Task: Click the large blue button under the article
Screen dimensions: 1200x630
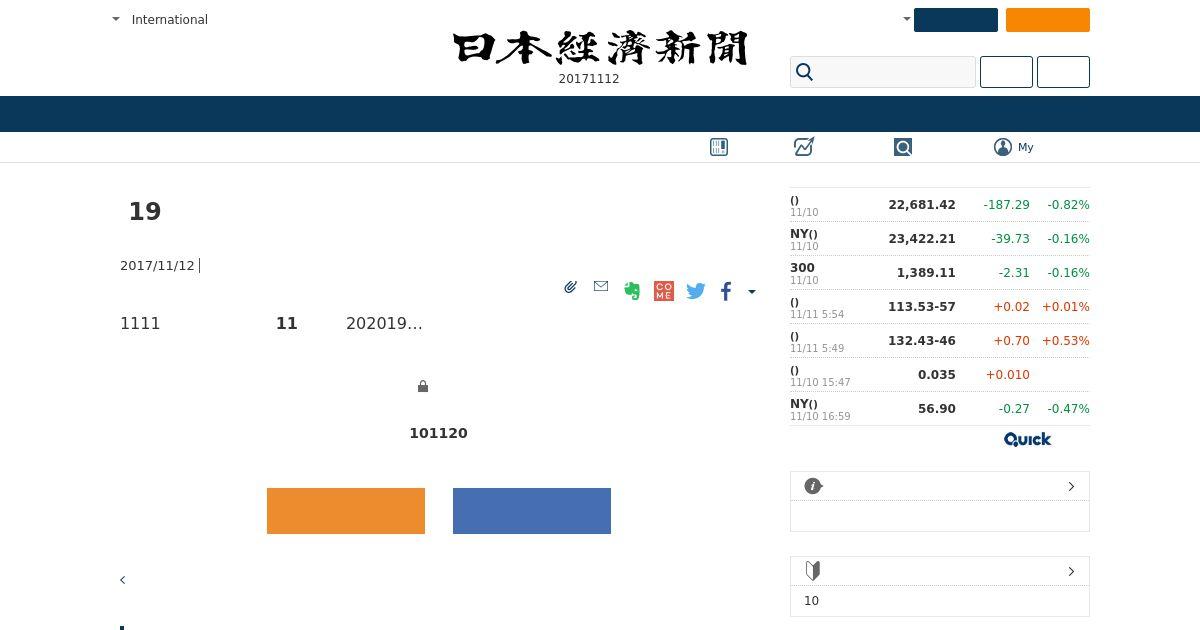Action: [532, 511]
